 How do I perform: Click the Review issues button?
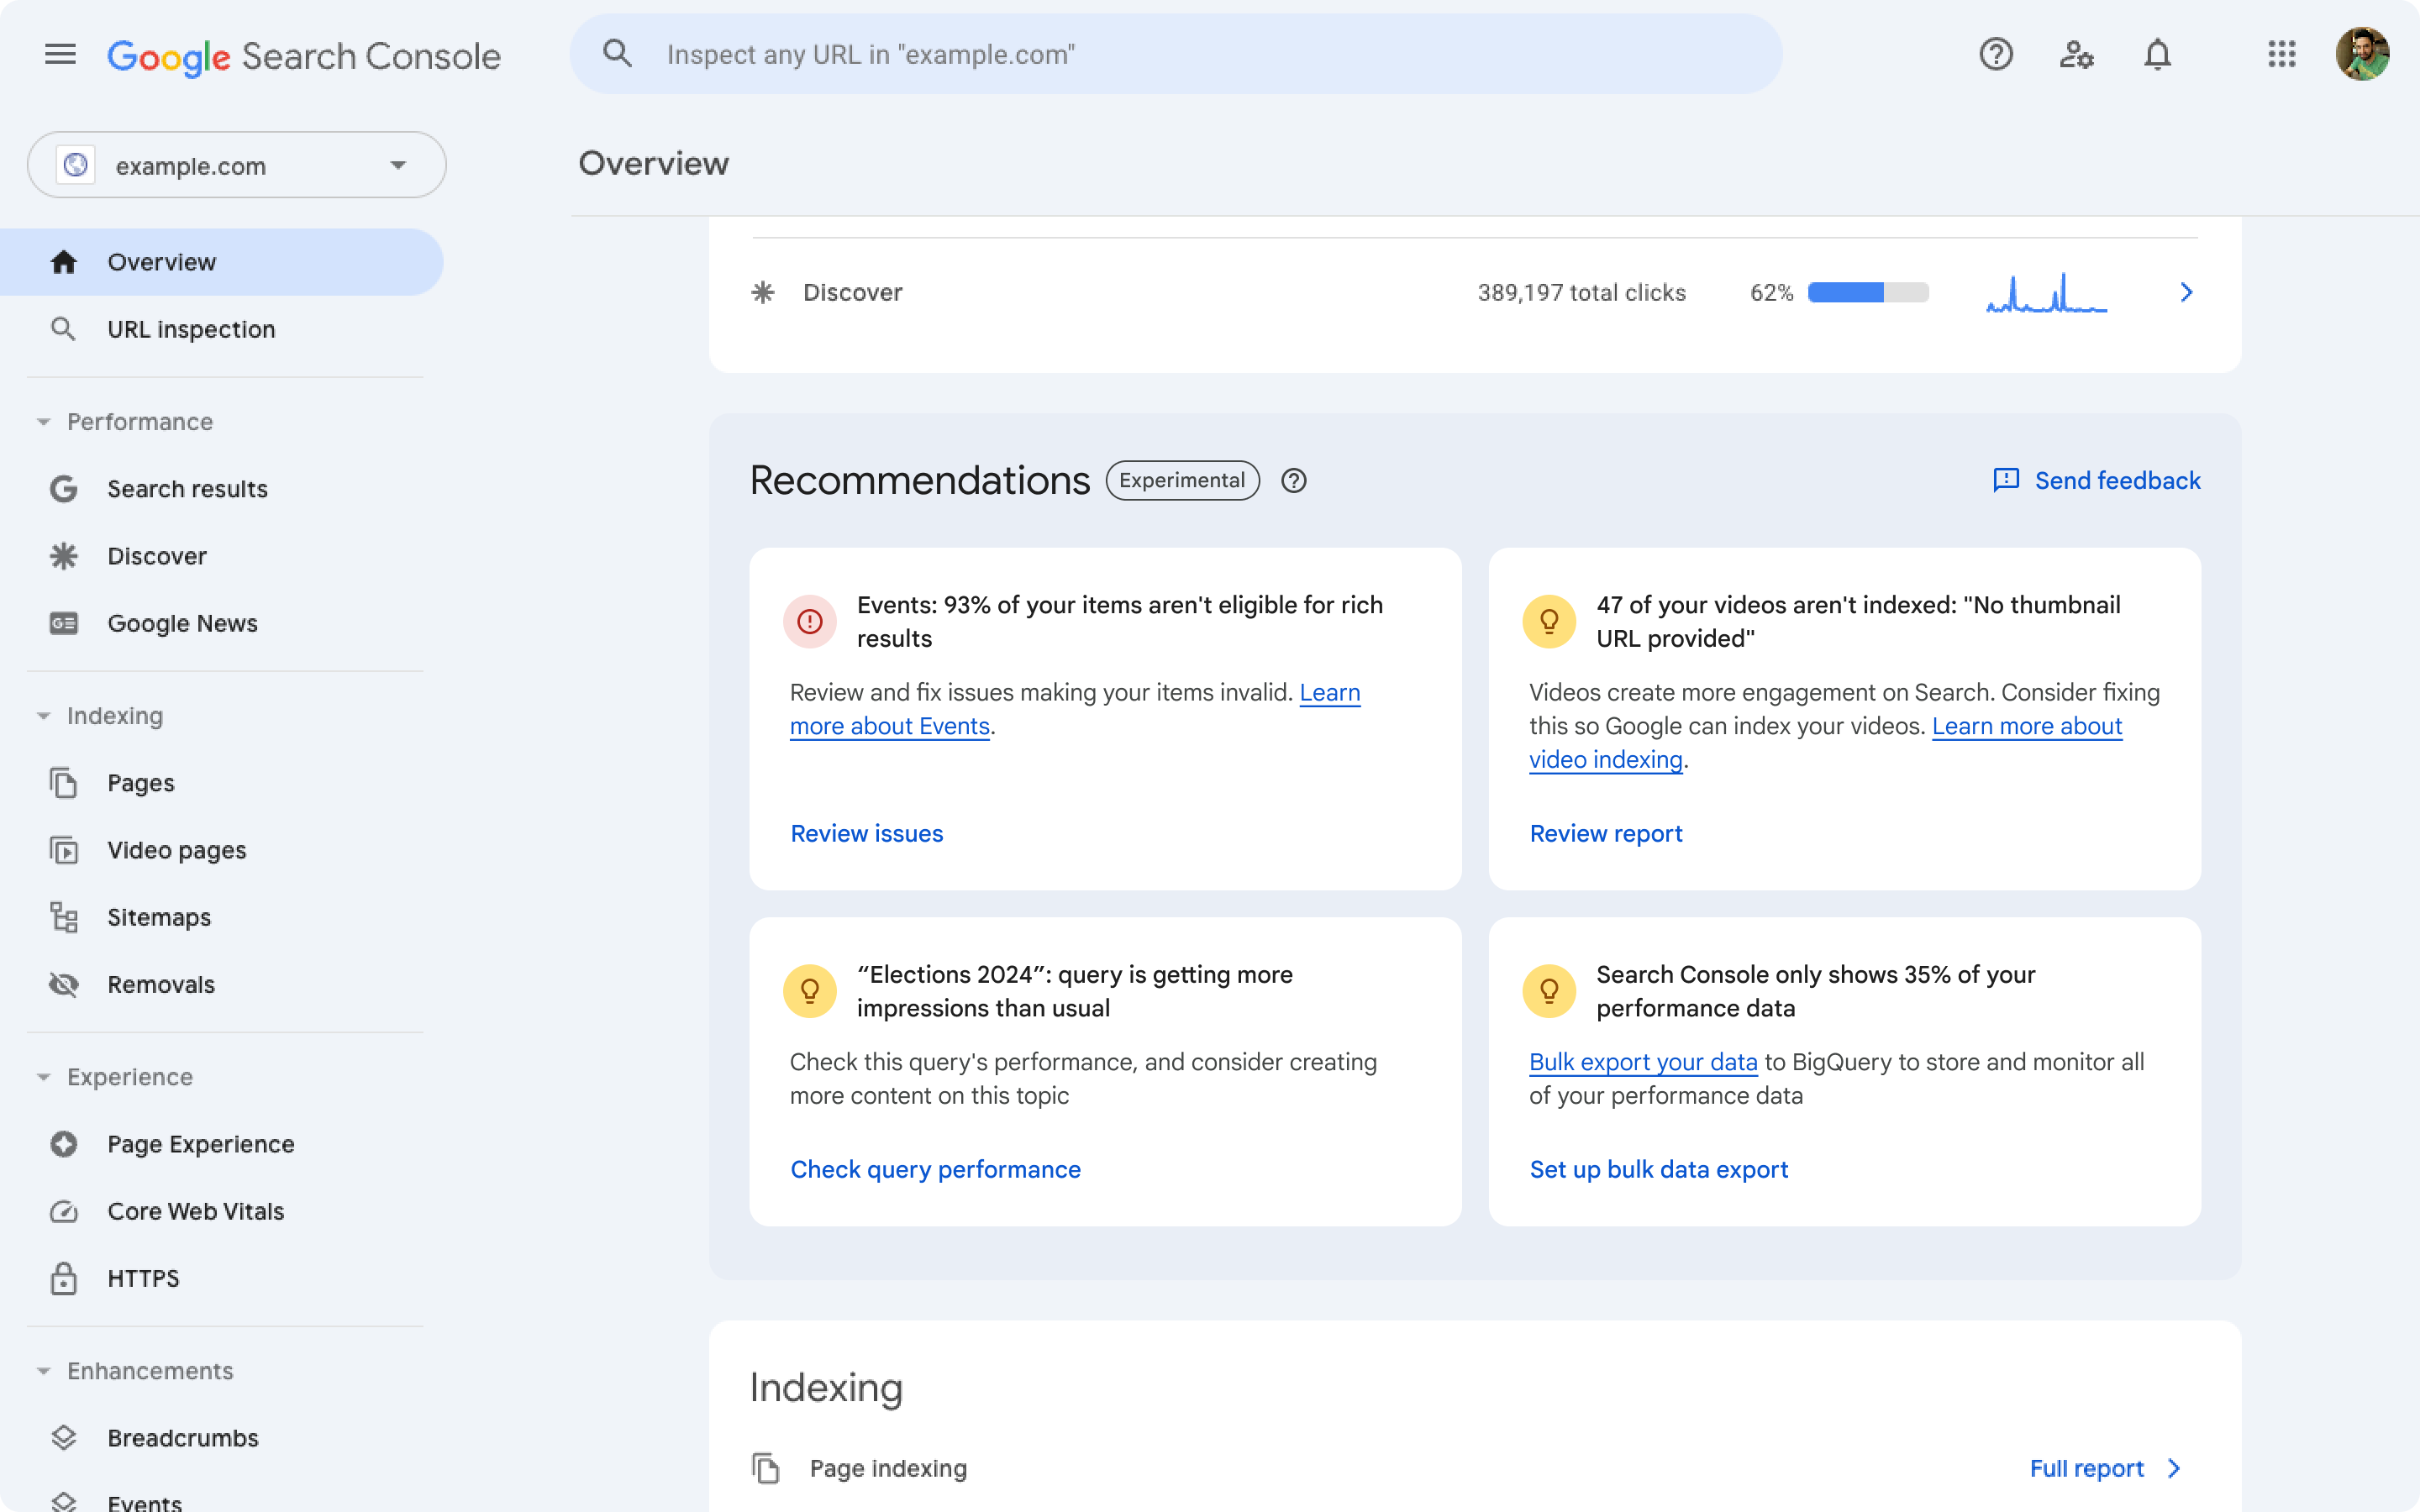coord(865,832)
